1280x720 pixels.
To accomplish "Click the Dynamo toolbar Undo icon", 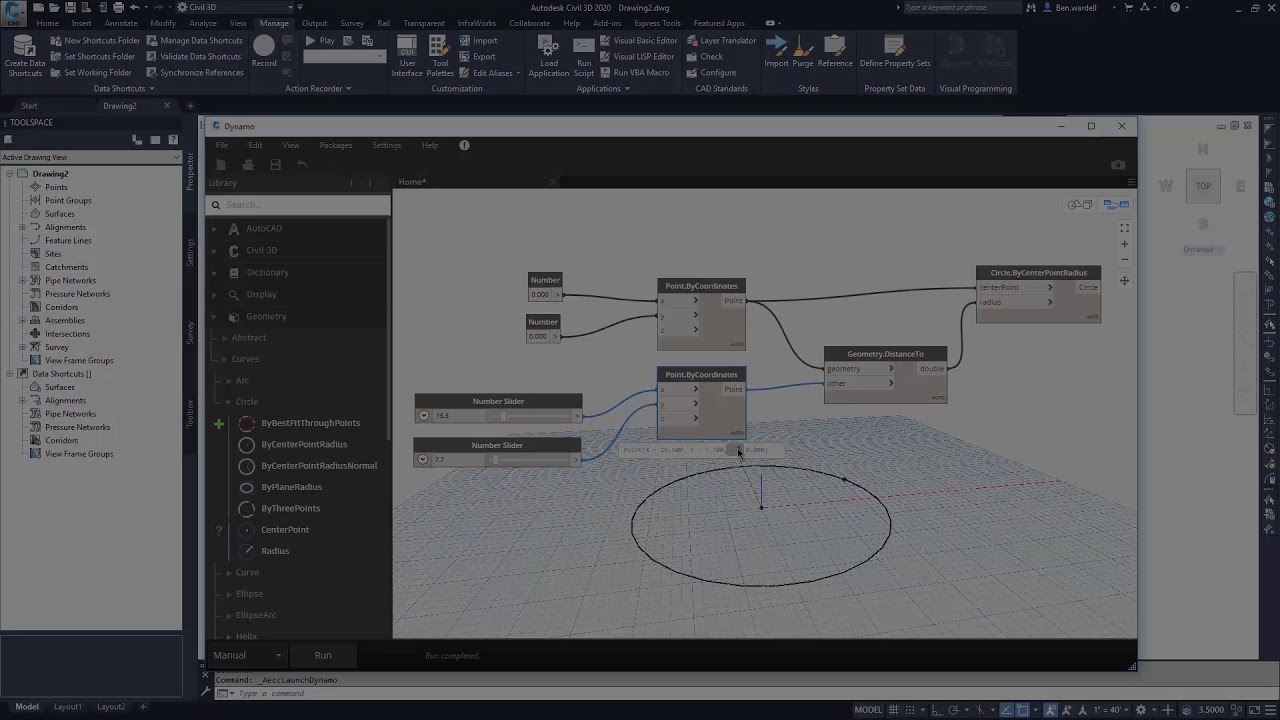I will pyautogui.click(x=302, y=165).
